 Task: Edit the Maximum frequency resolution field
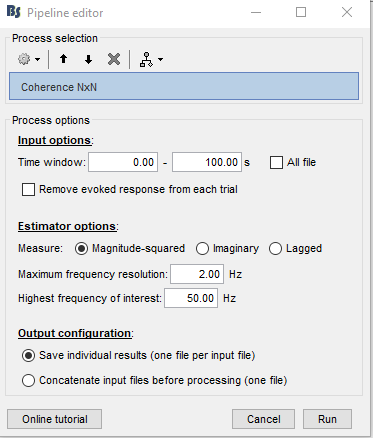click(197, 274)
